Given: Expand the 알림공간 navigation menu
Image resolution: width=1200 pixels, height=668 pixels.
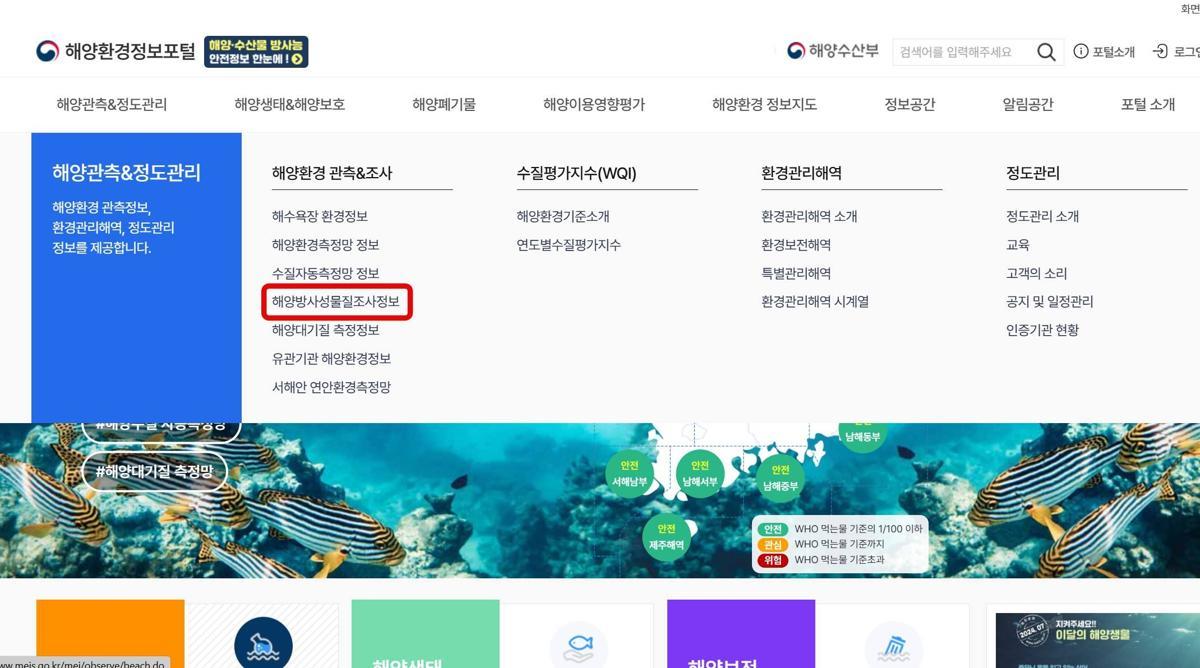Looking at the screenshot, I should pos(1028,104).
